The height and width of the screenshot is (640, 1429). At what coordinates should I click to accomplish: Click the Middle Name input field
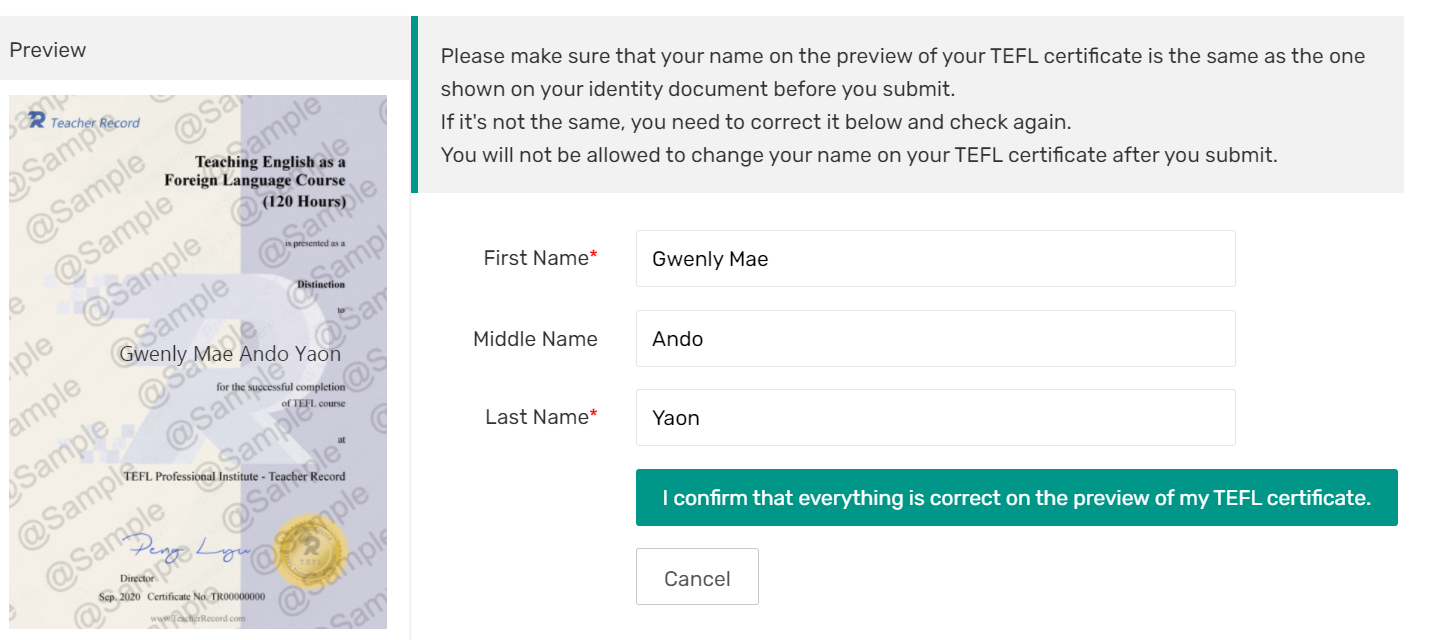(935, 338)
